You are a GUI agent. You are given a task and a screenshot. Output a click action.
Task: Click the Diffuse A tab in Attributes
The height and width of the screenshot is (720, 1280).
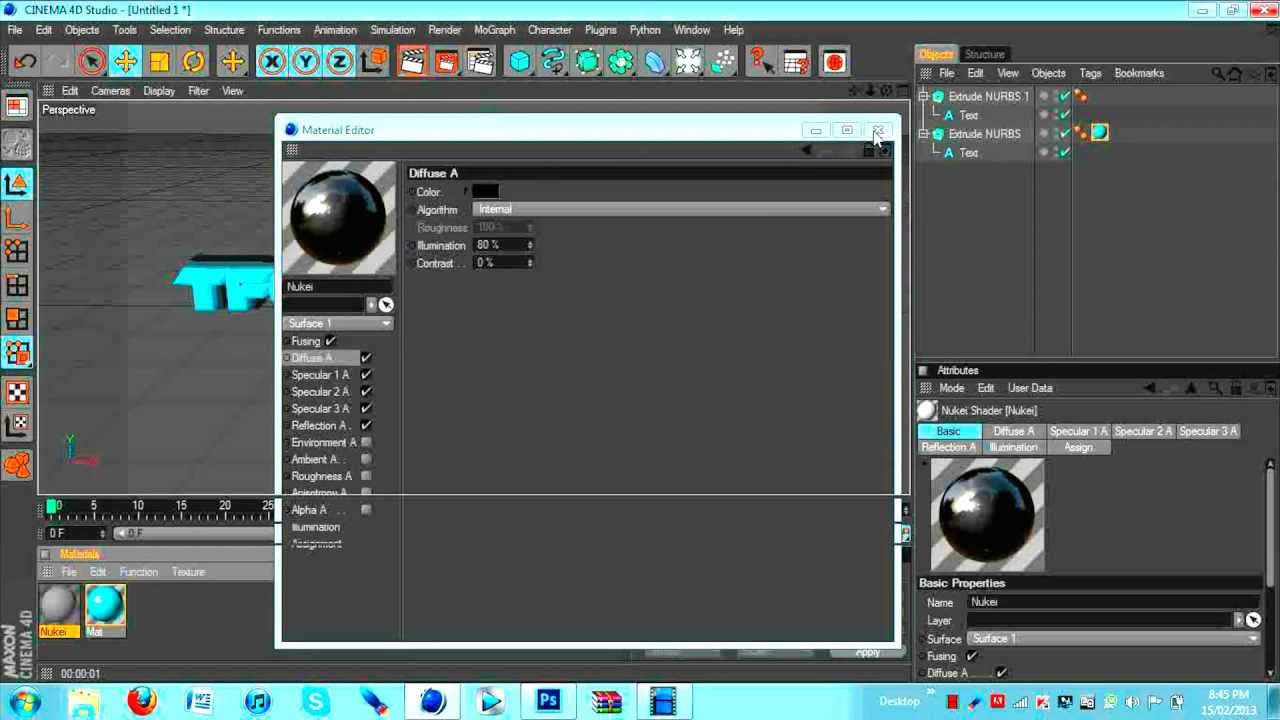point(1013,431)
